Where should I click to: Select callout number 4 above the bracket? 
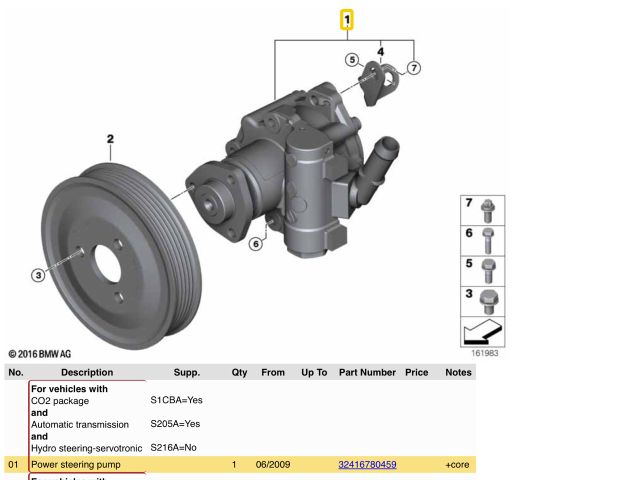[x=381, y=50]
